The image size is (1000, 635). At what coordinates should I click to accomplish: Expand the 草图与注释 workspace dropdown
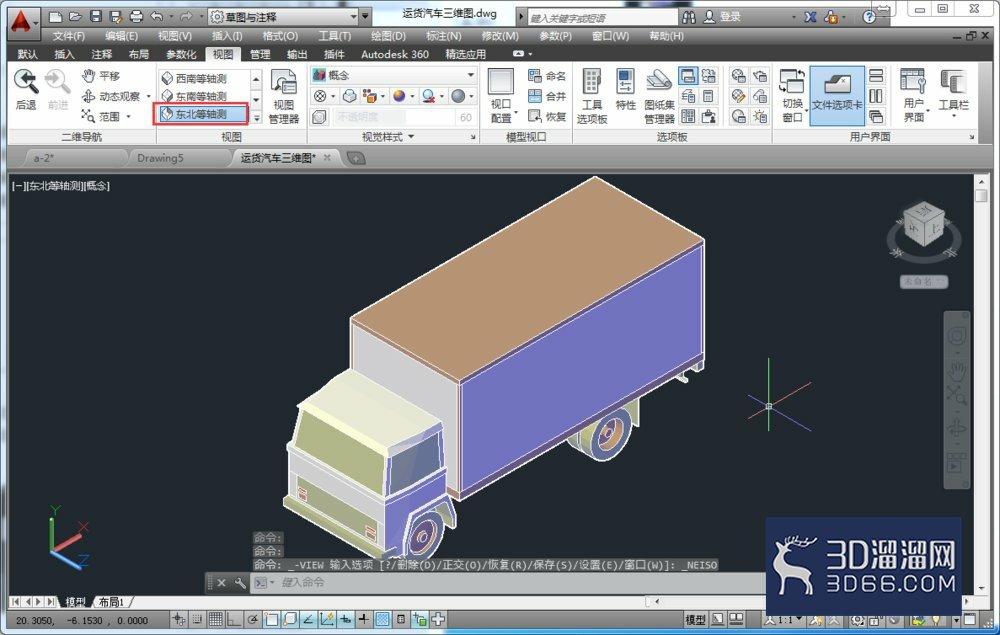(x=284, y=17)
